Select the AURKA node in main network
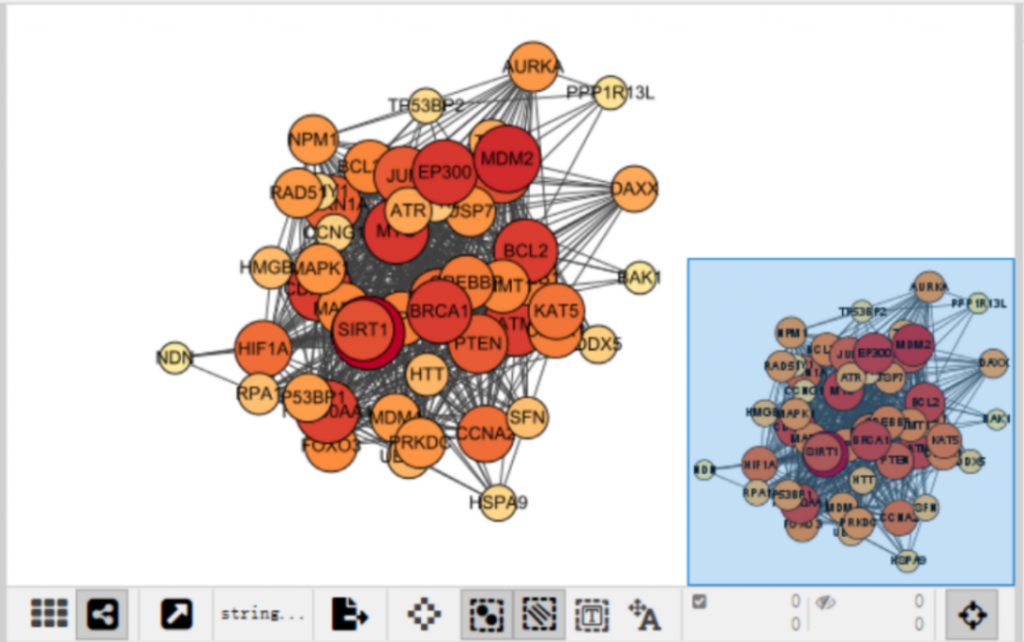The image size is (1024, 642). click(532, 67)
